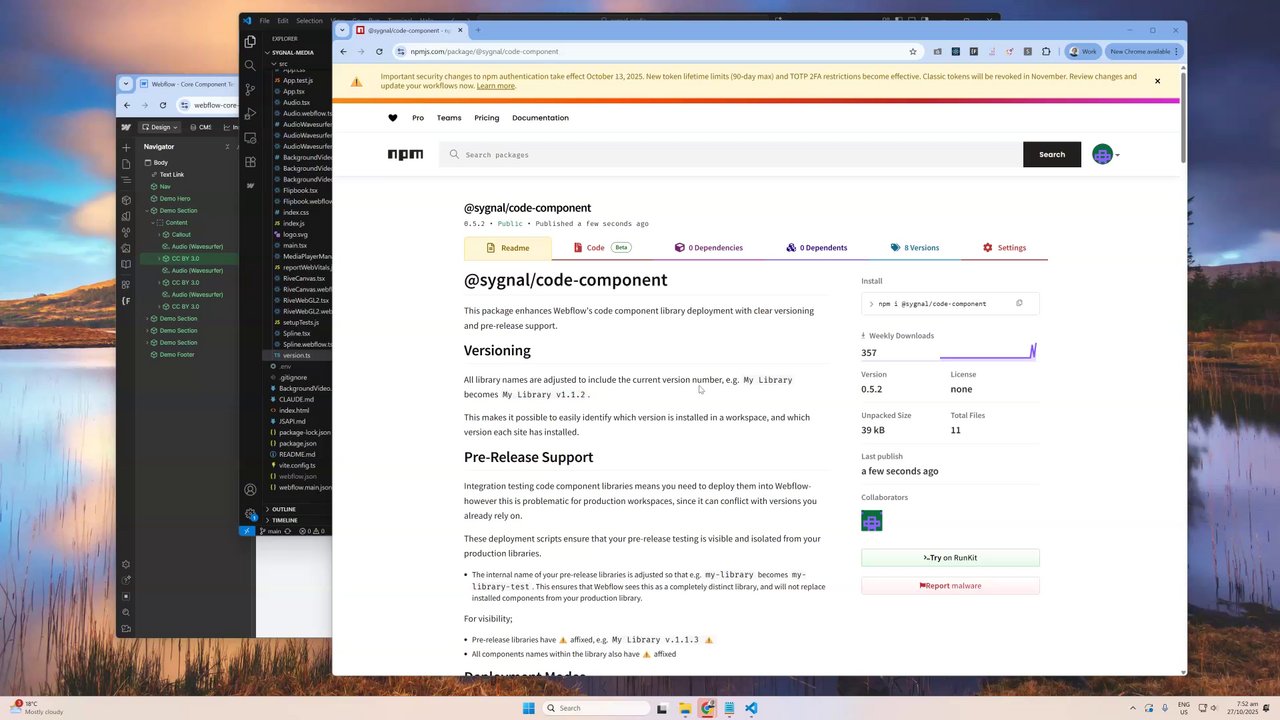Open Webflow Pages panel icon
Screen dimensions: 1280x720
126,164
